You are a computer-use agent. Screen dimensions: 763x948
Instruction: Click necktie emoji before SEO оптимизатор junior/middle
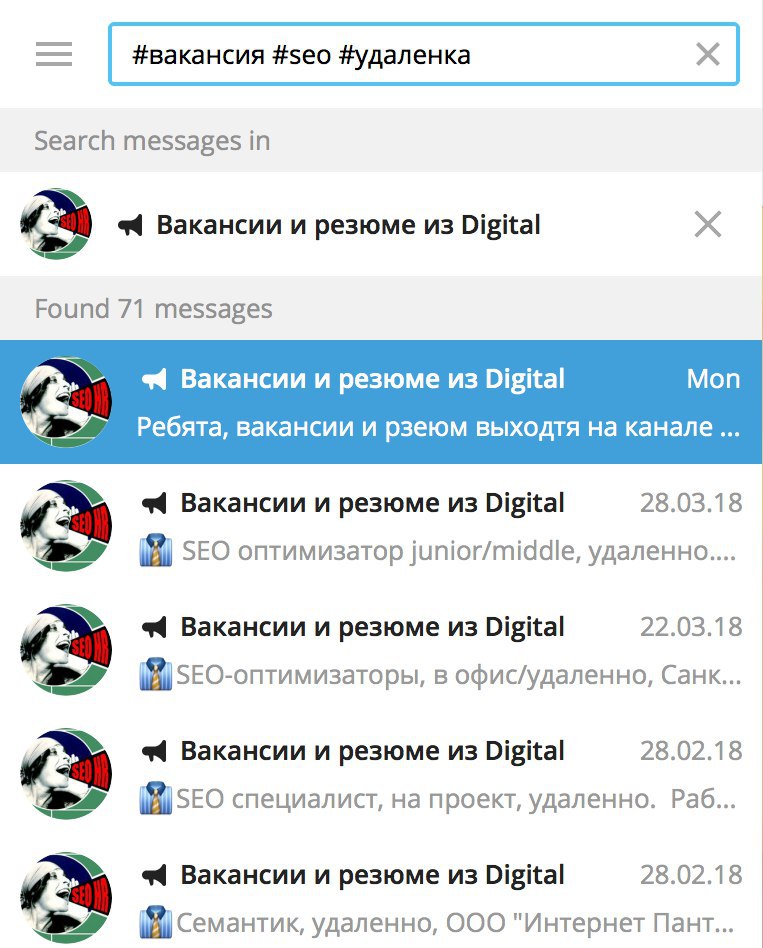[156, 551]
